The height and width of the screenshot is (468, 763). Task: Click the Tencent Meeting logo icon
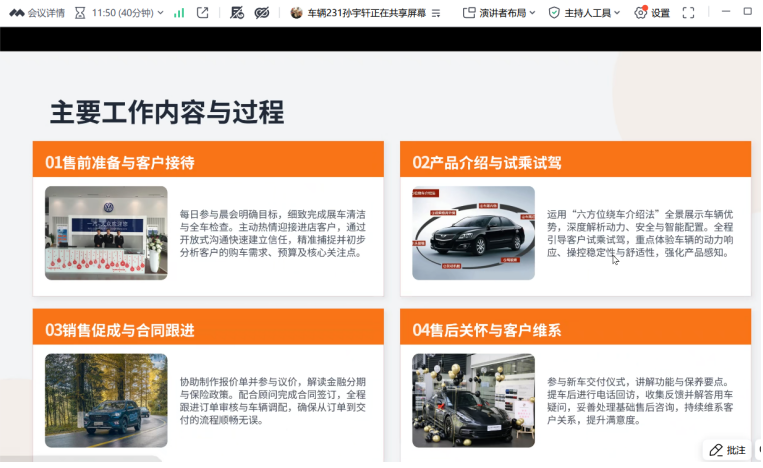pyautogui.click(x=17, y=13)
